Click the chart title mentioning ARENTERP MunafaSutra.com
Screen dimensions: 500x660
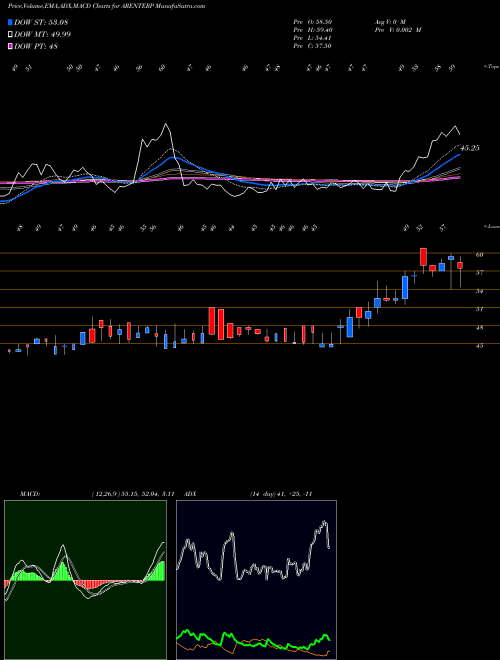pyautogui.click(x=106, y=6)
